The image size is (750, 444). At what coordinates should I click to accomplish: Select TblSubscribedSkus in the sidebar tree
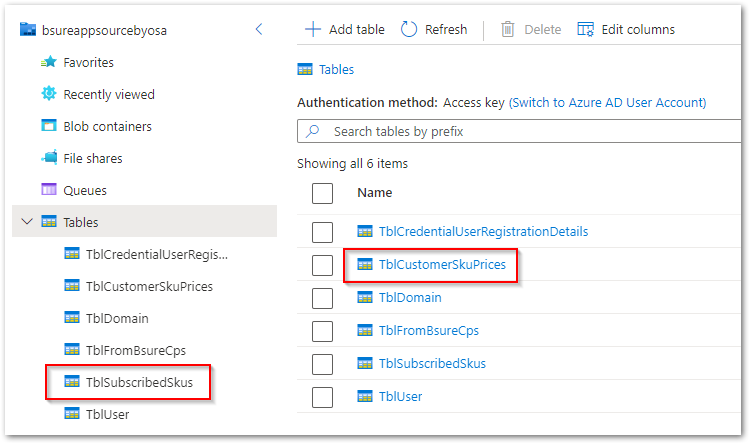point(146,382)
